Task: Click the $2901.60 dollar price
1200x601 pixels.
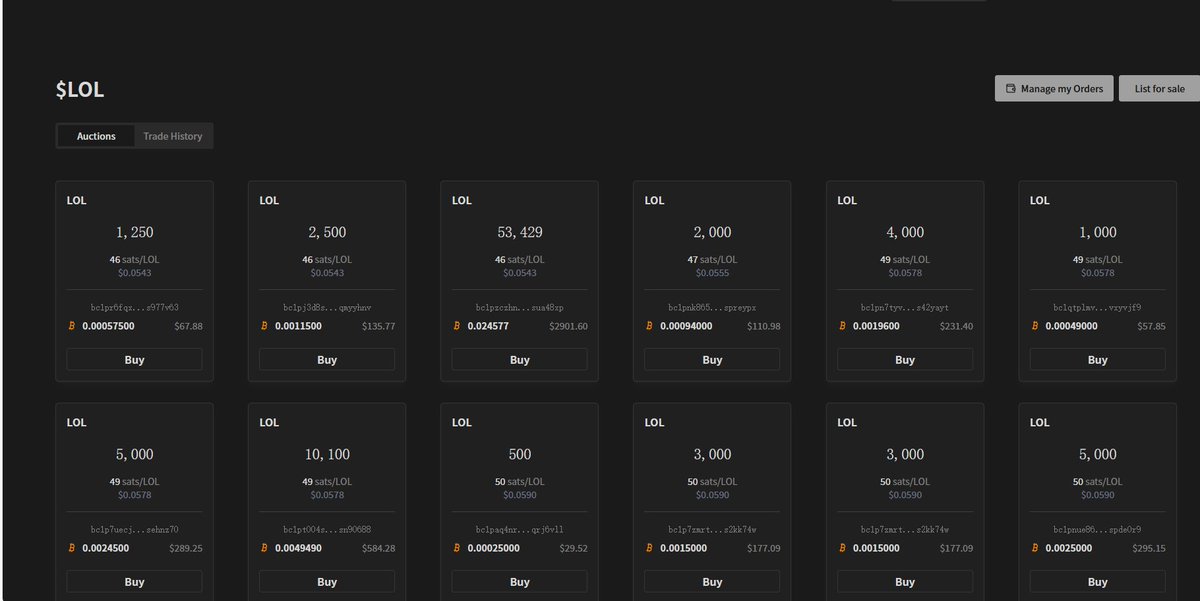Action: 568,326
